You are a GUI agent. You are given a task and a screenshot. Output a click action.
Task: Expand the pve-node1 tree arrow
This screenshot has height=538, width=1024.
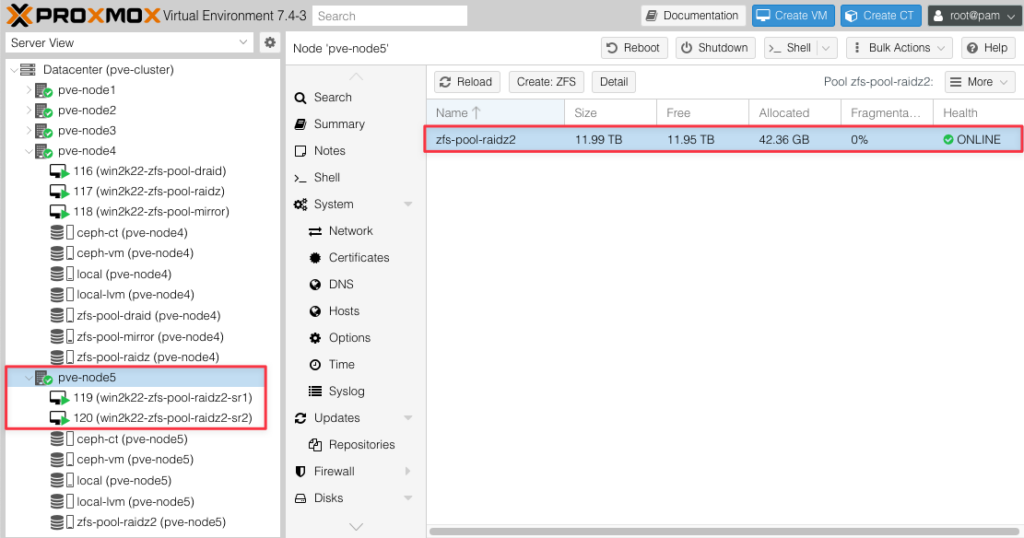29,90
